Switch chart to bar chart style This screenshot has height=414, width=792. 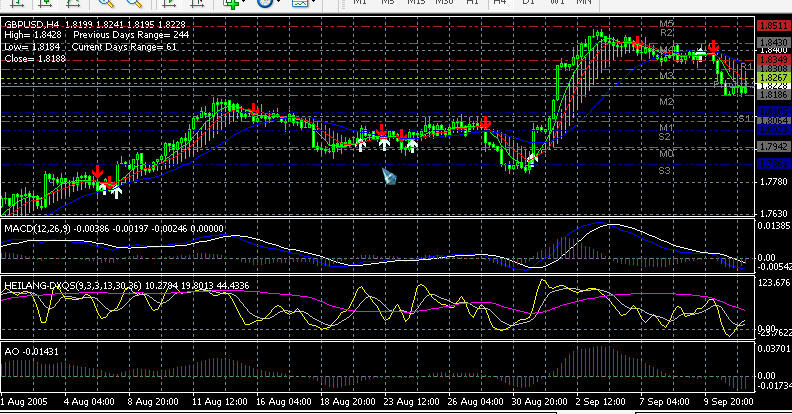17,4
